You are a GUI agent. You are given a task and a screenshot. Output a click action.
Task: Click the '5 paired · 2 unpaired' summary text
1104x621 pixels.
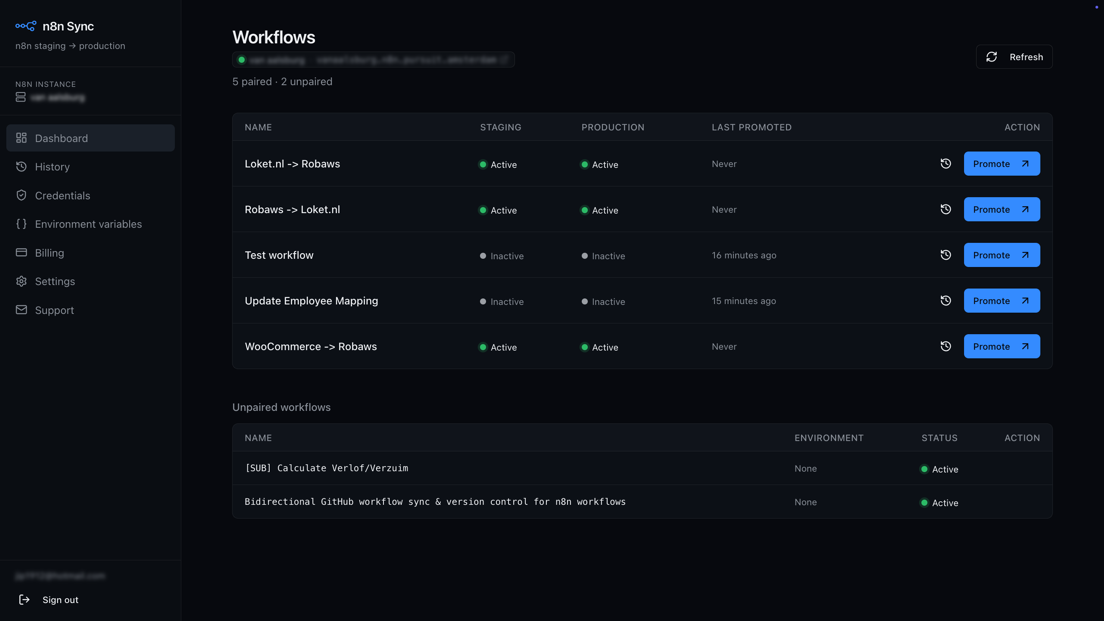[x=282, y=82]
